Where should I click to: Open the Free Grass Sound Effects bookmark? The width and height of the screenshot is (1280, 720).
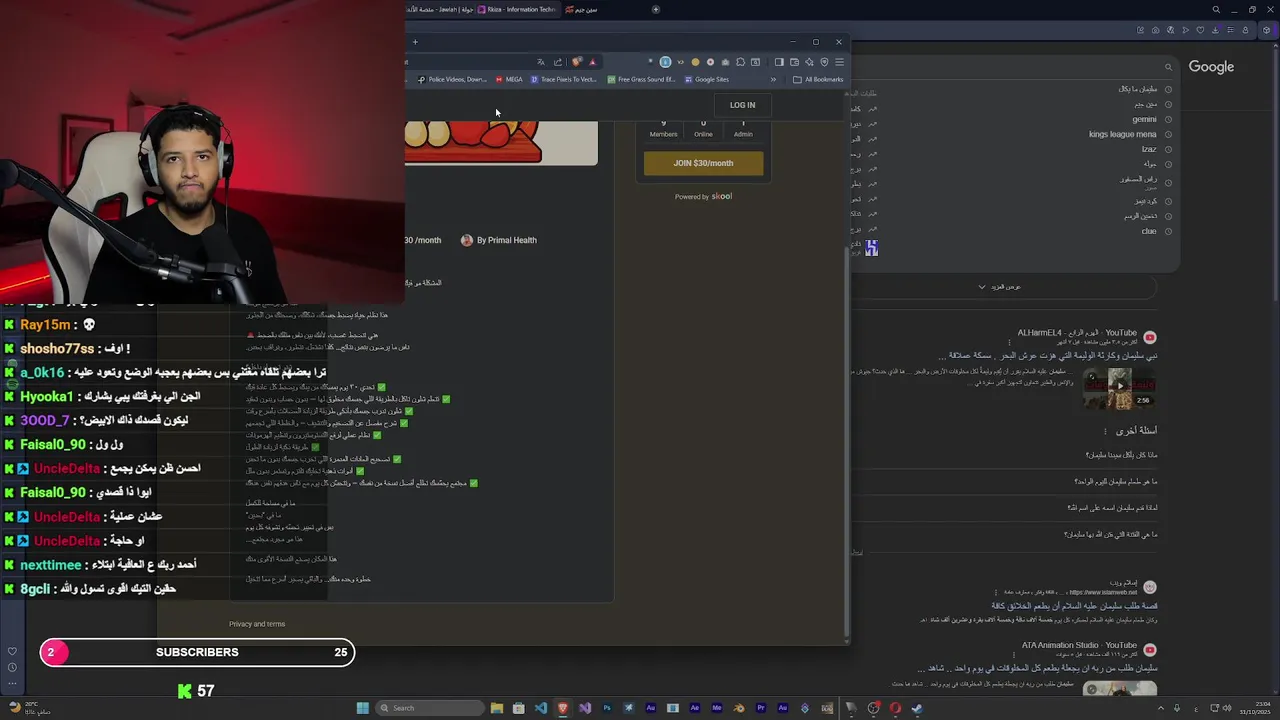pyautogui.click(x=641, y=79)
